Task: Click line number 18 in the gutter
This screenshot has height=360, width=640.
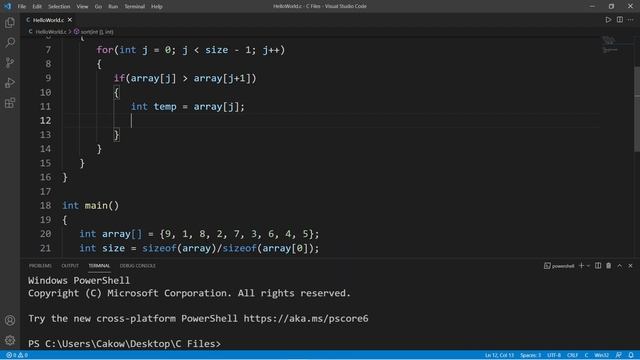Action: (46, 205)
